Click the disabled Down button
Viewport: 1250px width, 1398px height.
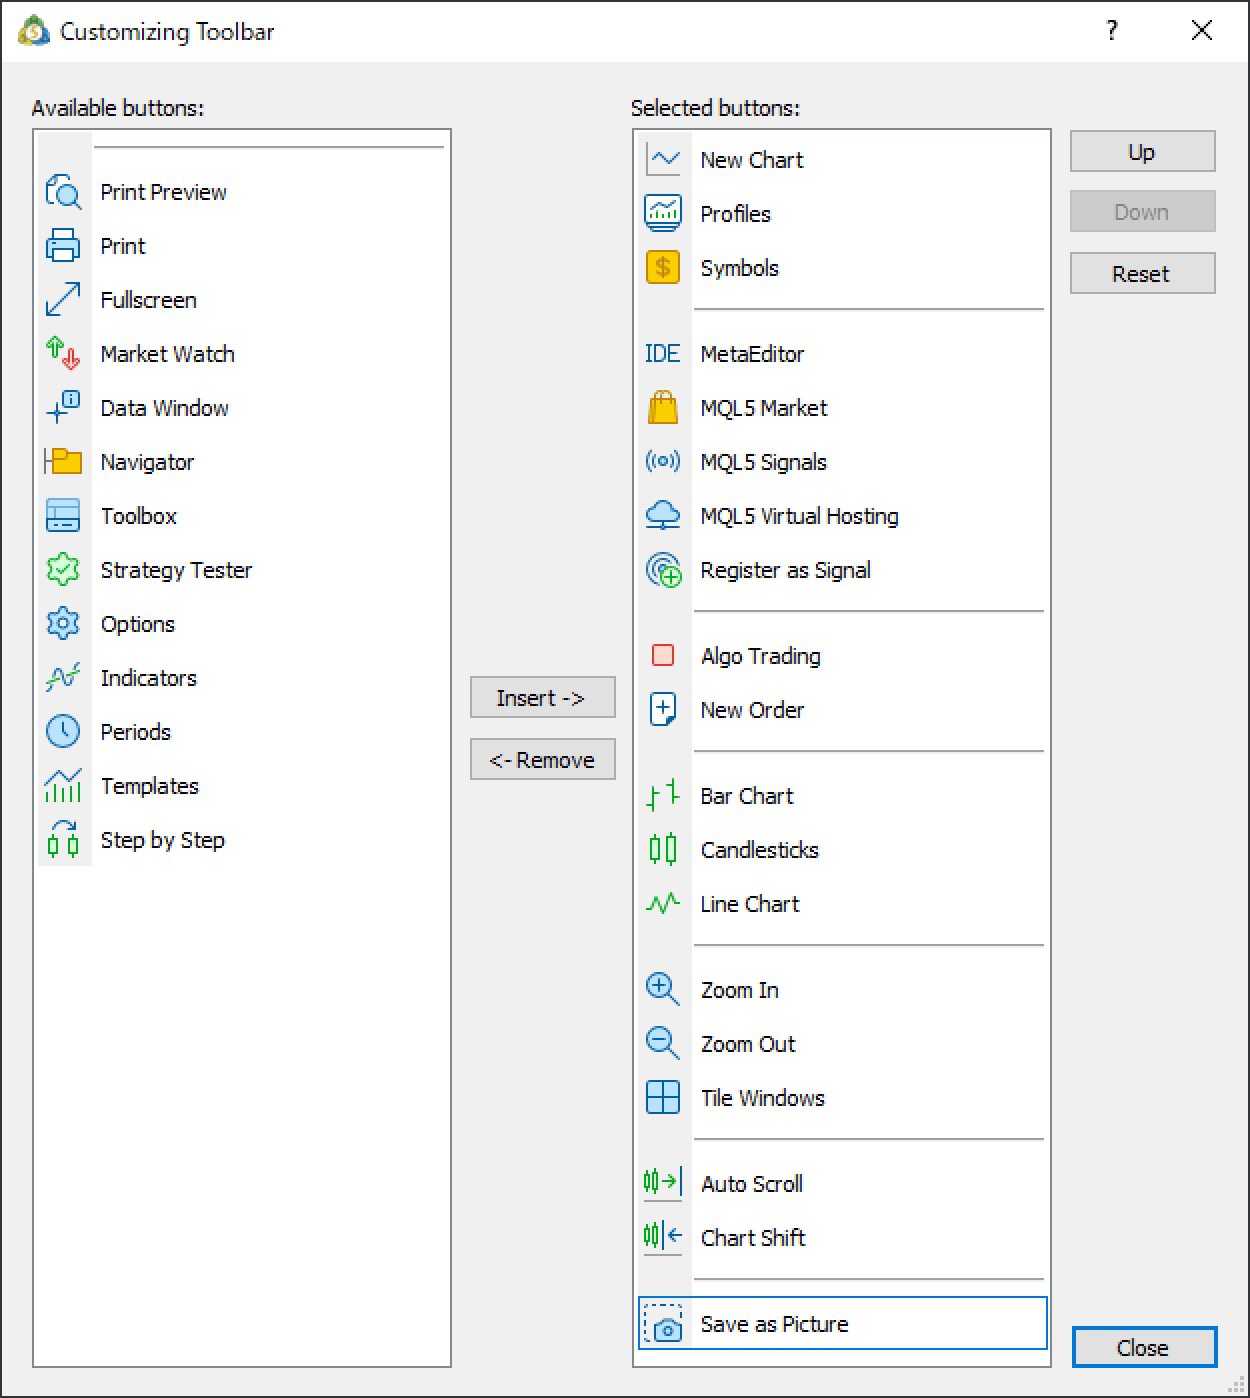pyautogui.click(x=1142, y=212)
